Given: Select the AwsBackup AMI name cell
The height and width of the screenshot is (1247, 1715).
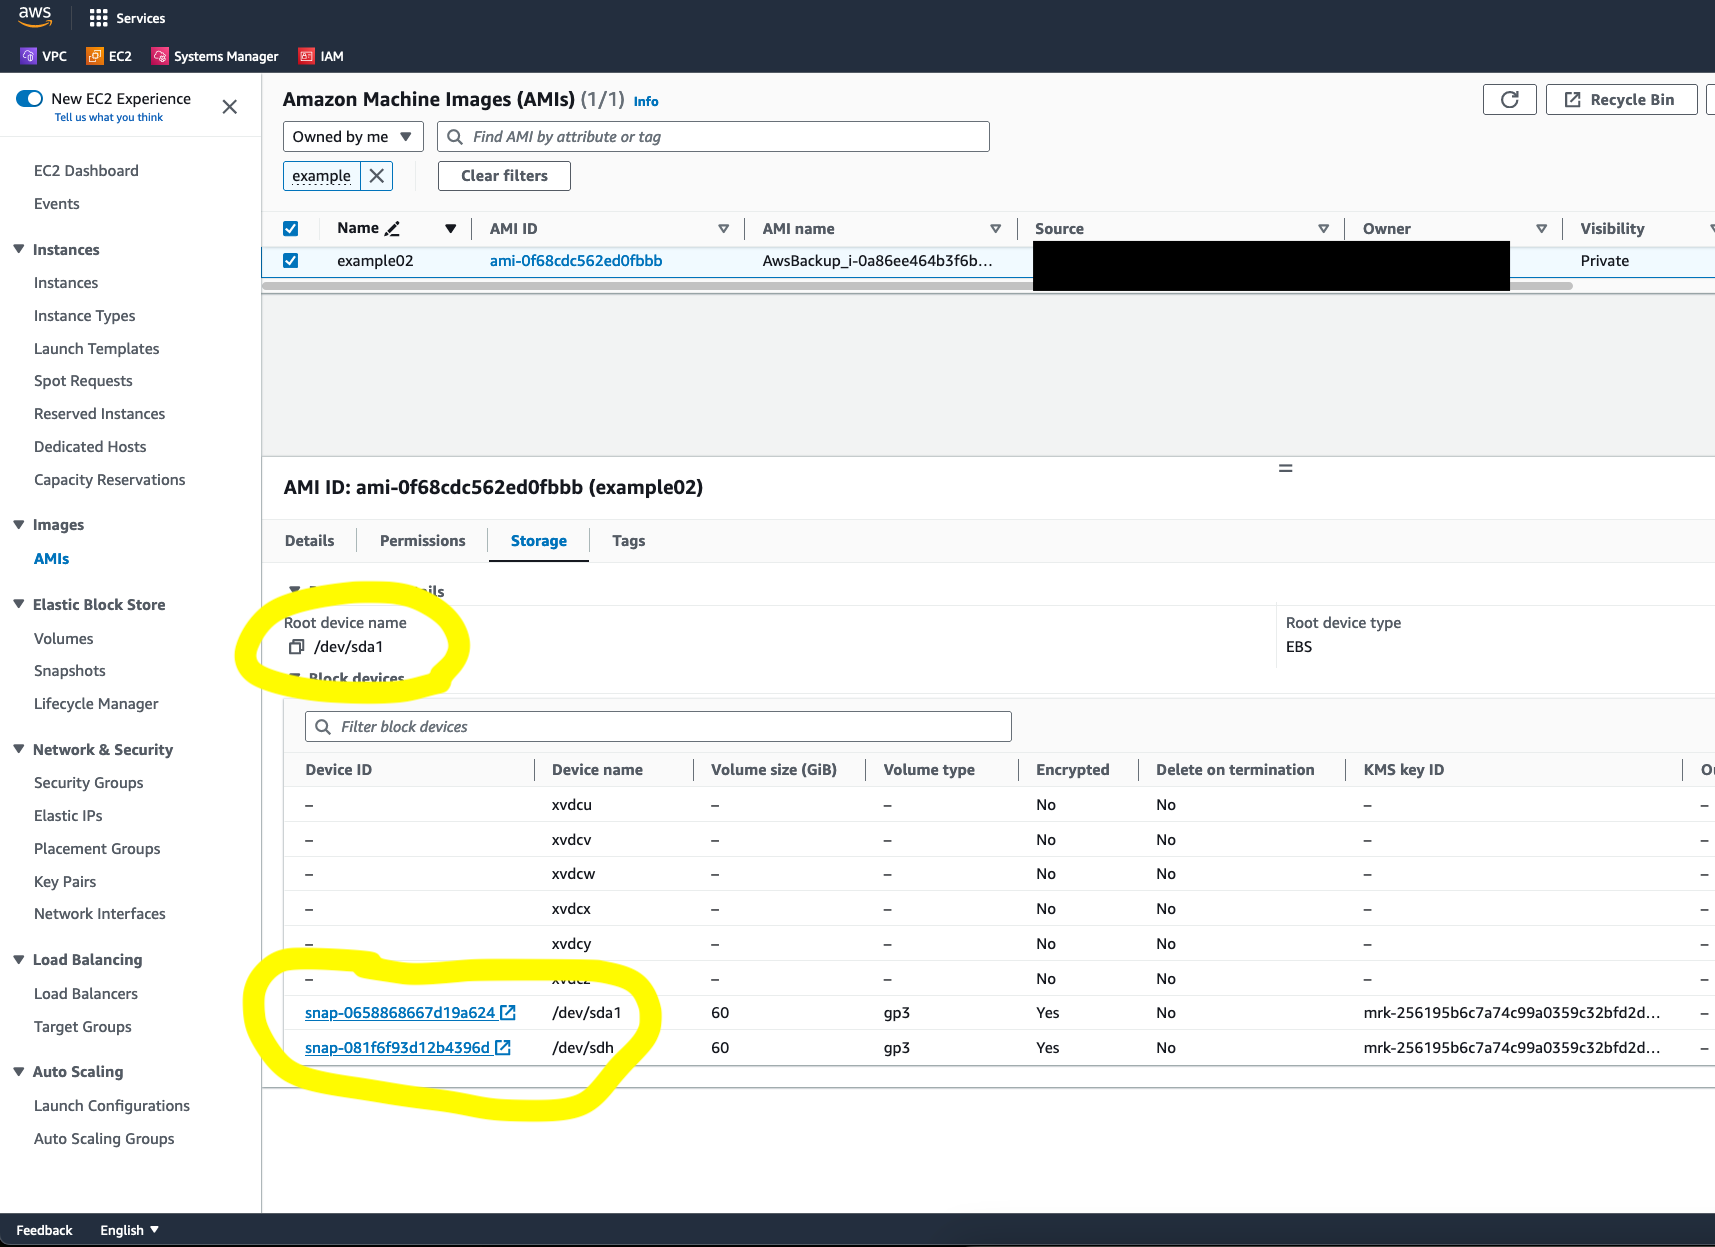Looking at the screenshot, I should click(878, 261).
